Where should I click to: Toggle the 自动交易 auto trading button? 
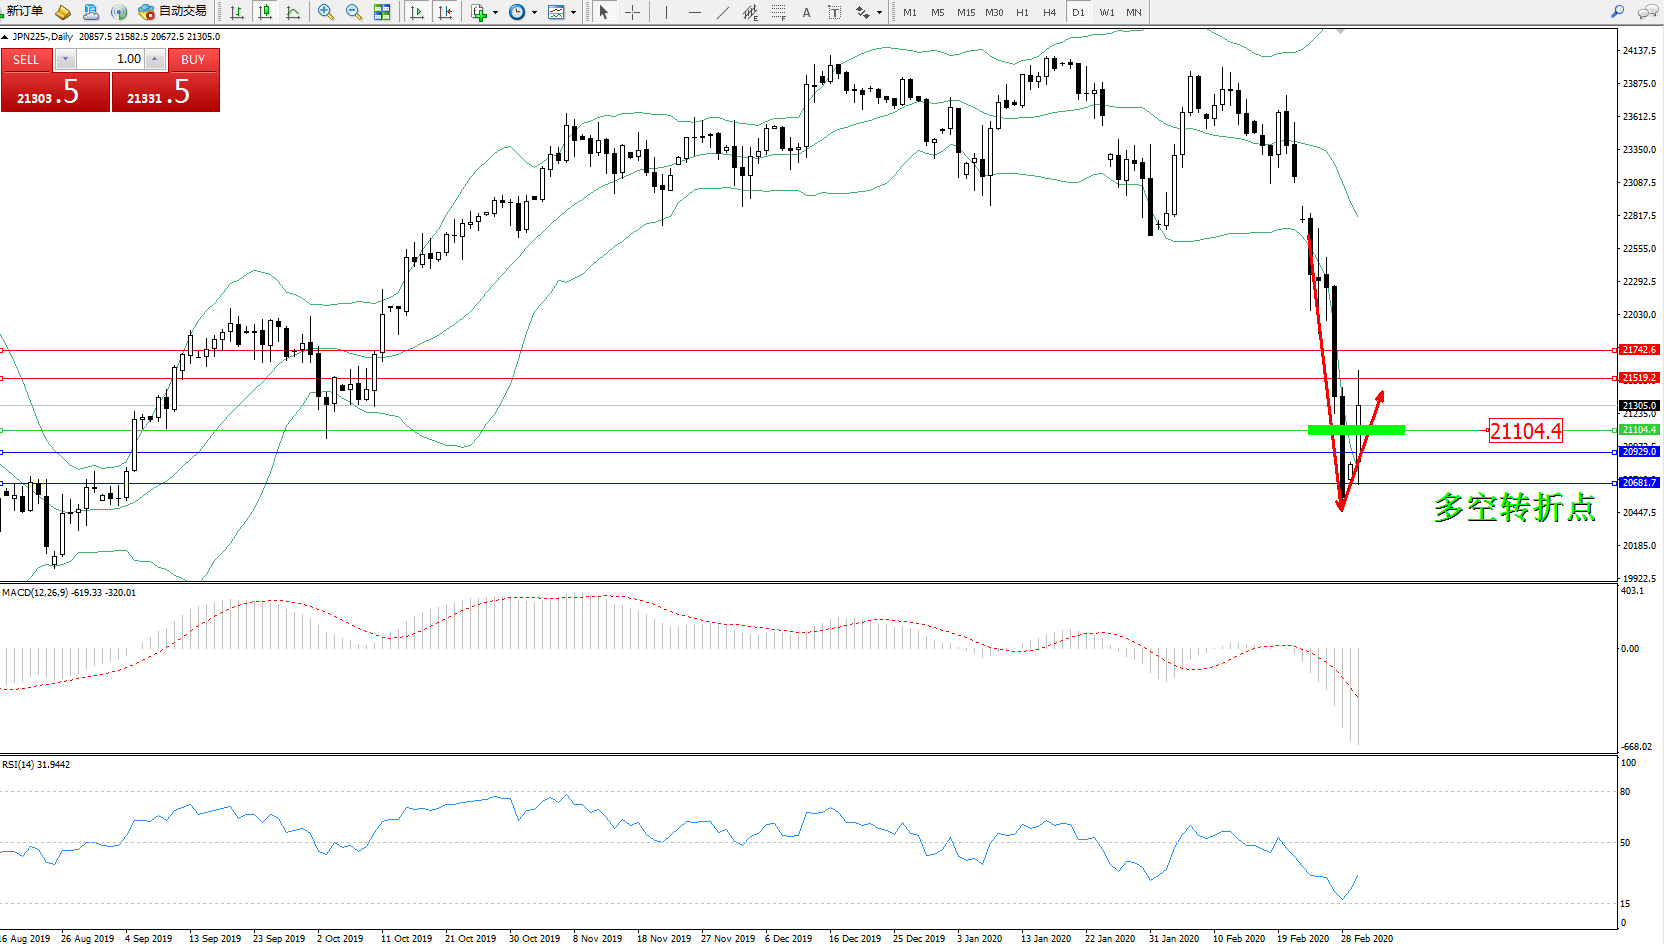point(172,12)
